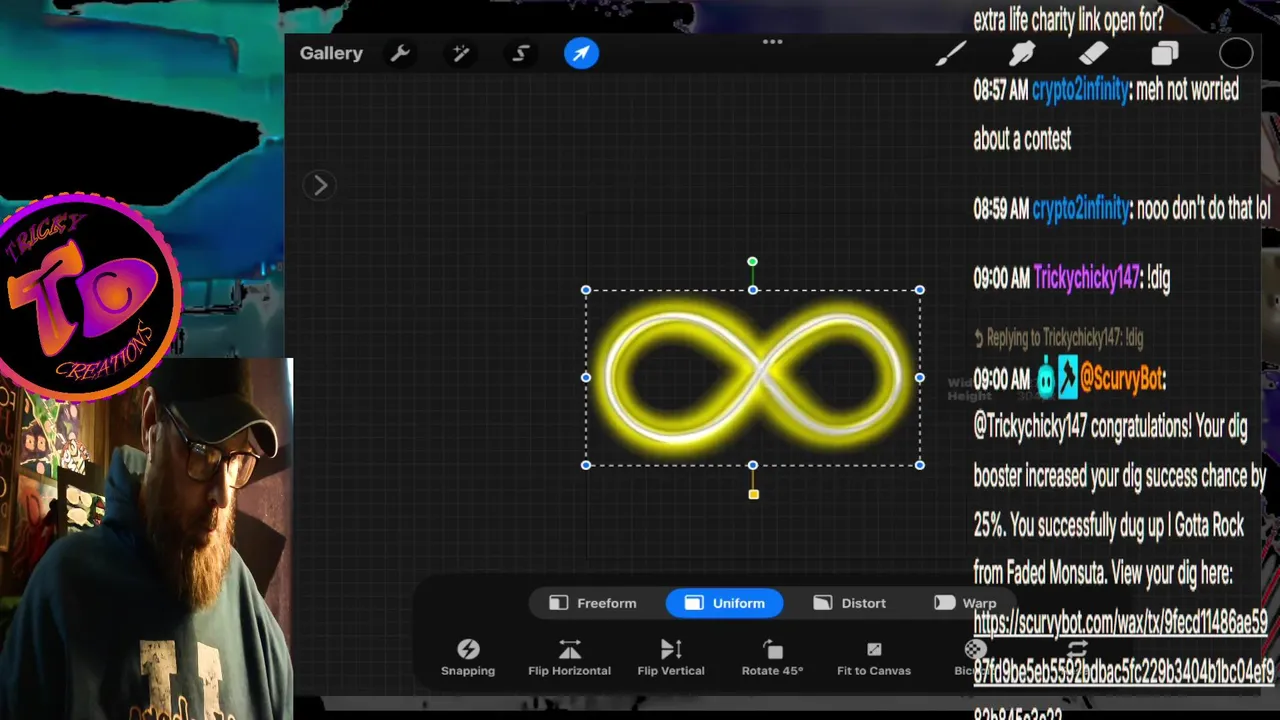Flip the infinity symbol horizontally
Image resolution: width=1280 pixels, height=720 pixels.
(x=569, y=658)
